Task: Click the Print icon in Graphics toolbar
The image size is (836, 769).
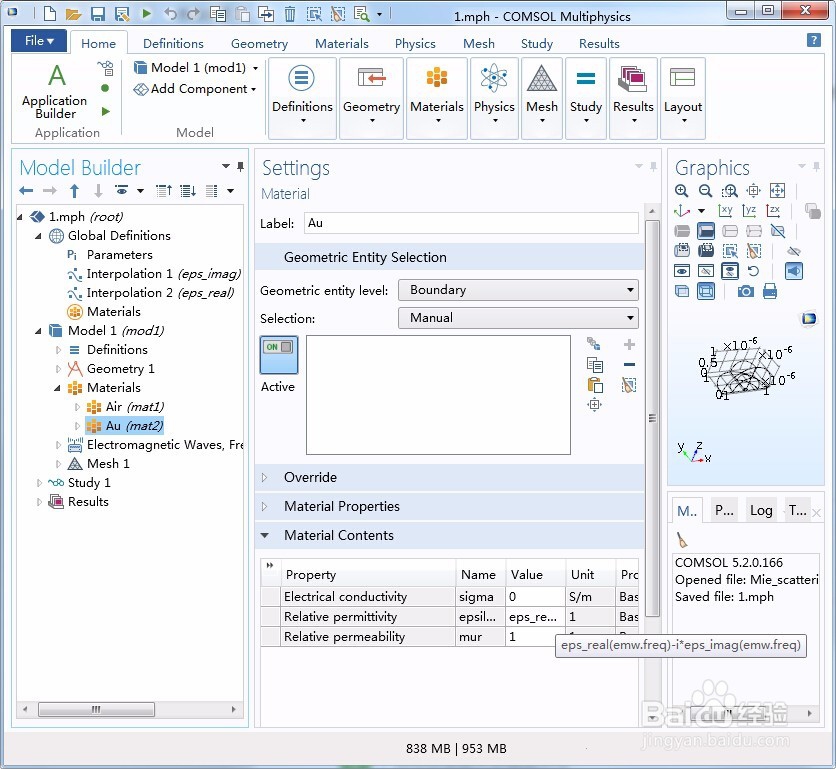Action: tap(770, 291)
